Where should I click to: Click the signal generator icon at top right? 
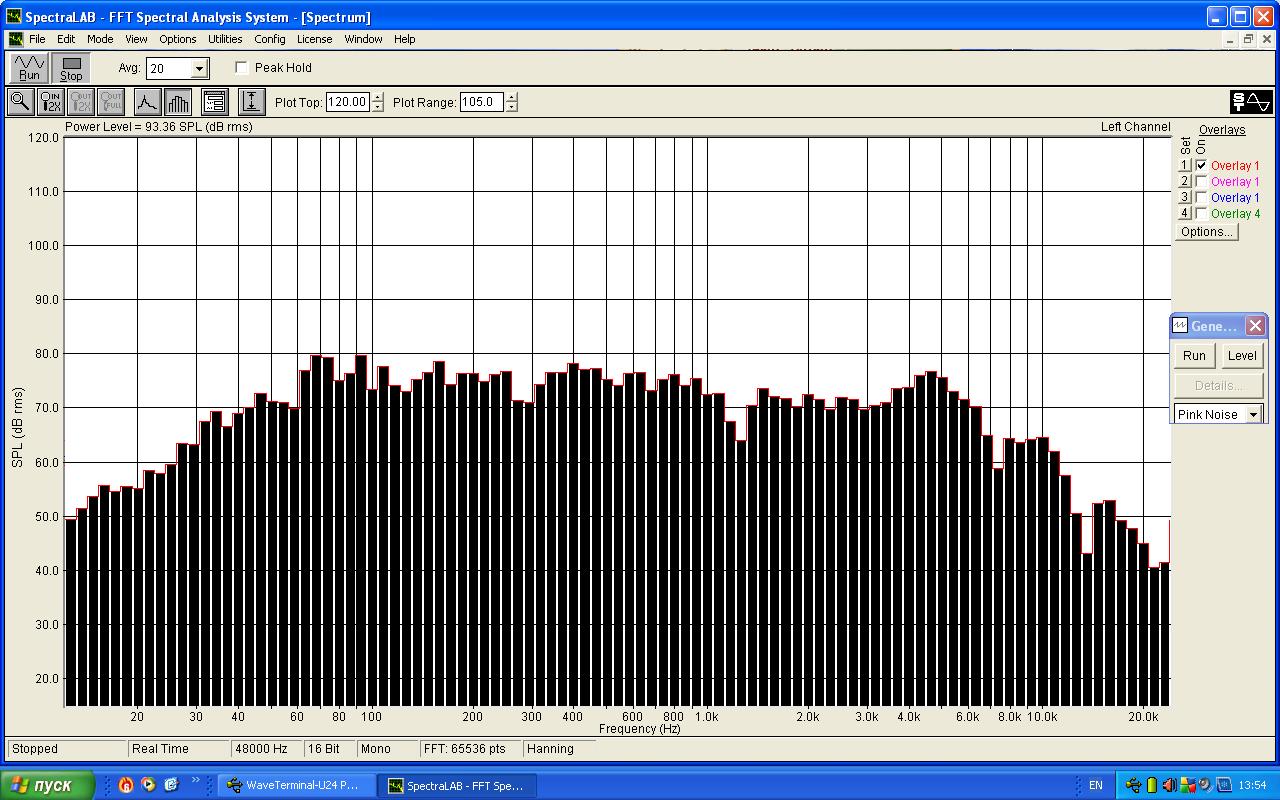[x=1250, y=101]
